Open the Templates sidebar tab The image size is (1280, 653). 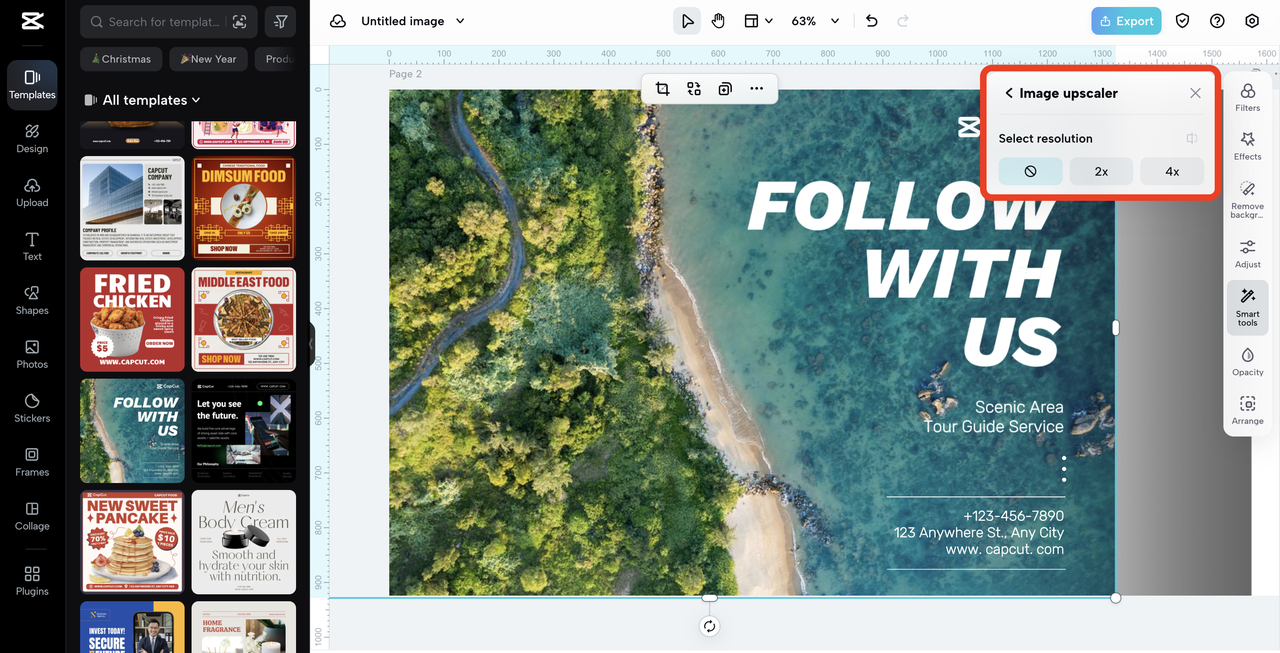[32, 84]
